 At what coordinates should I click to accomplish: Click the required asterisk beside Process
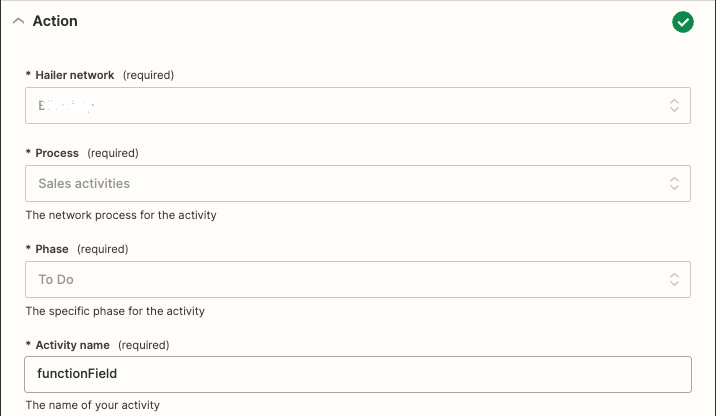coord(28,152)
